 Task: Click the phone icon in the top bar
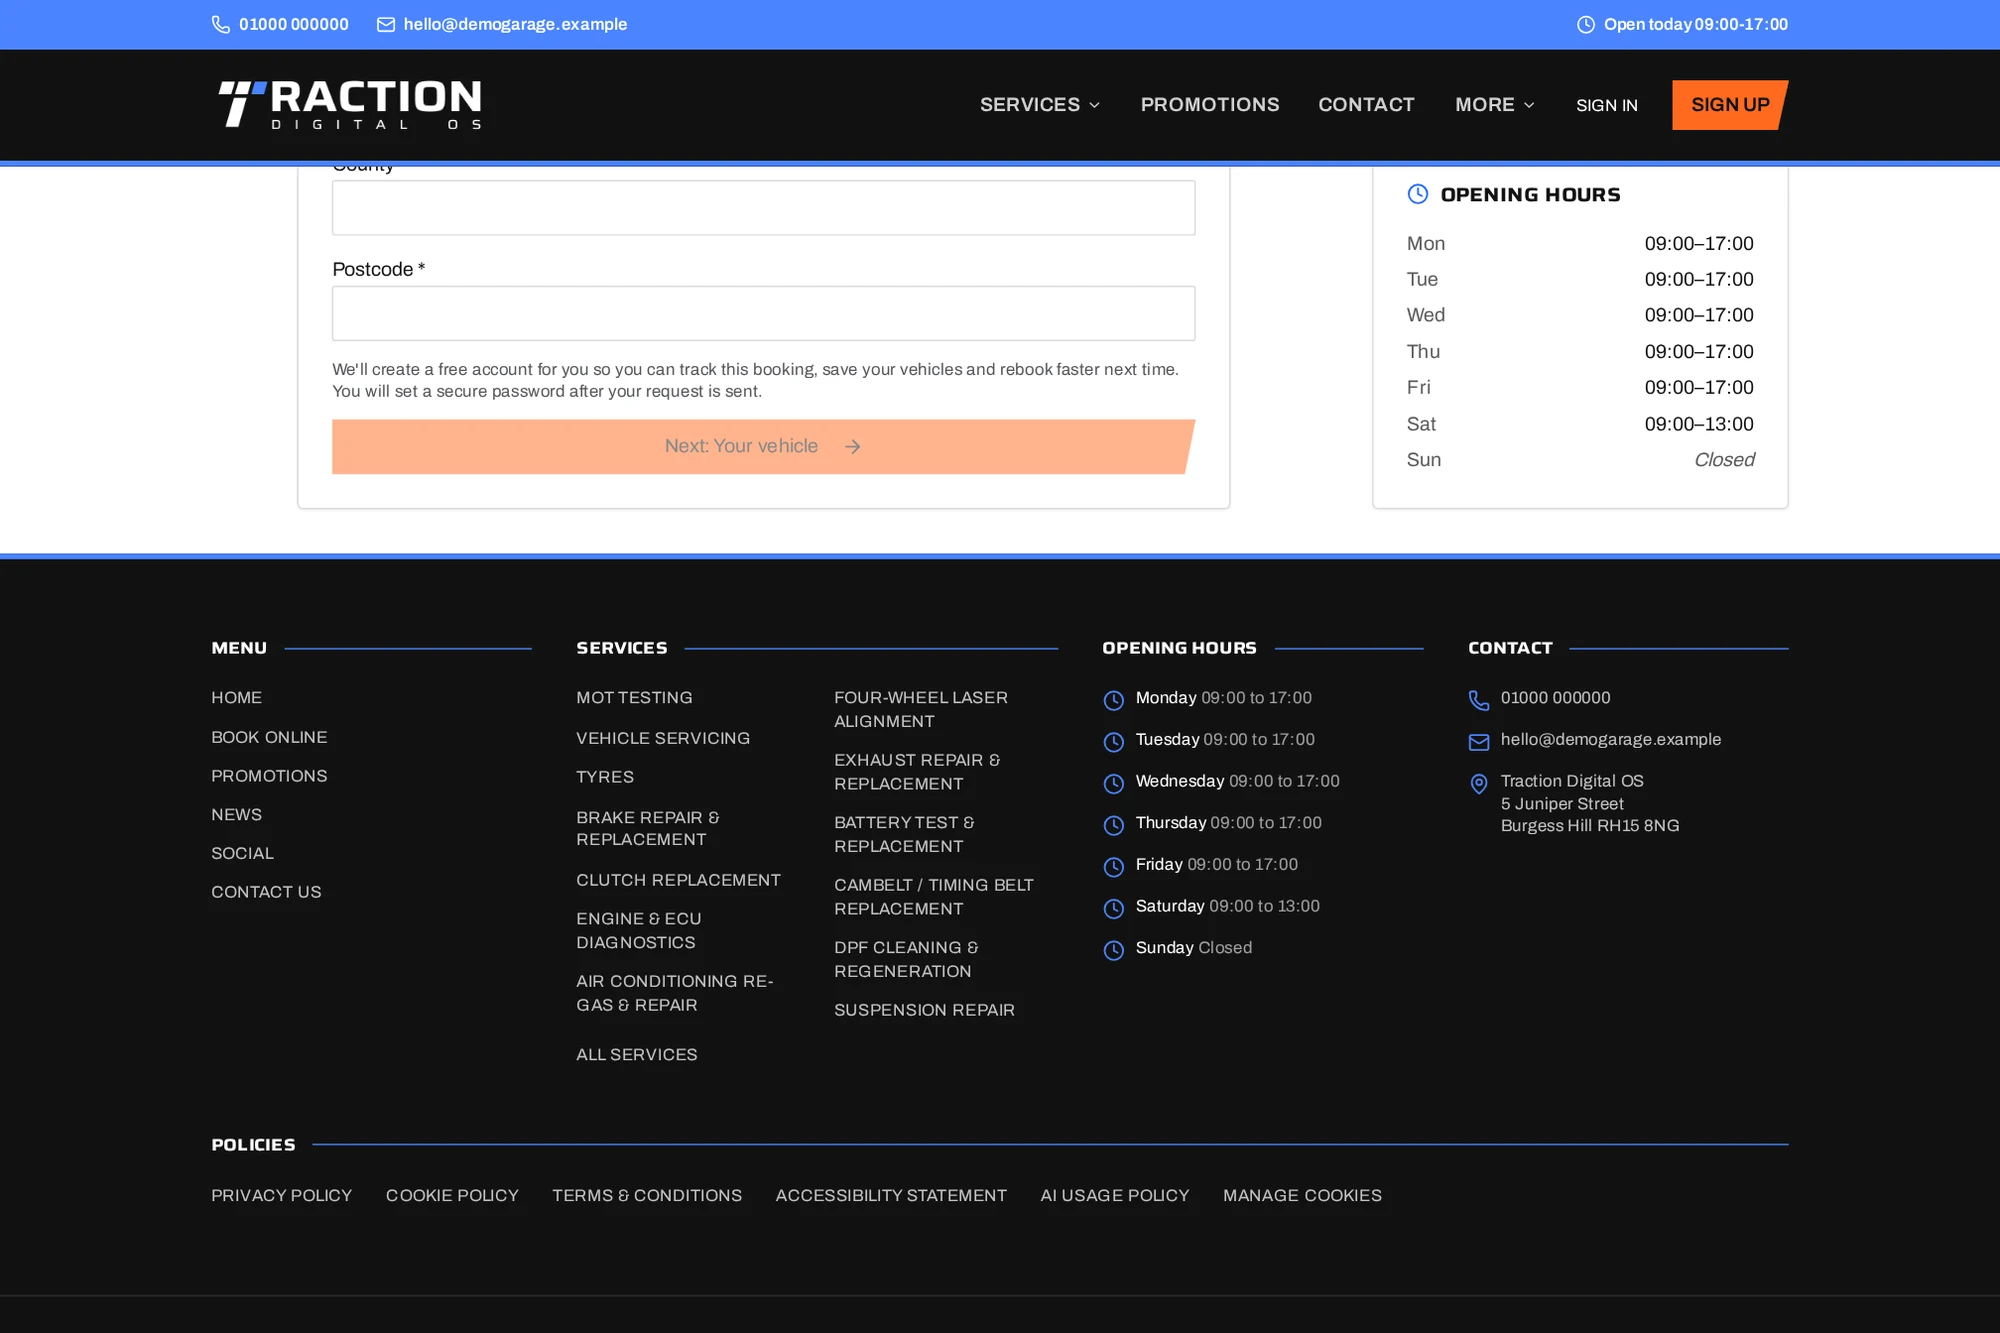[221, 25]
